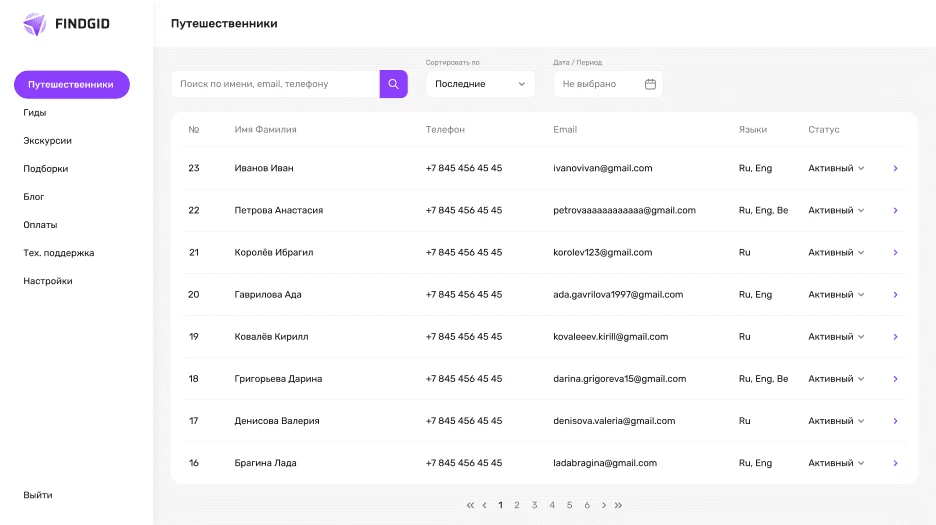Go to Экскурсии in sidebar
Viewport: 936px width, 525px height.
coord(47,141)
